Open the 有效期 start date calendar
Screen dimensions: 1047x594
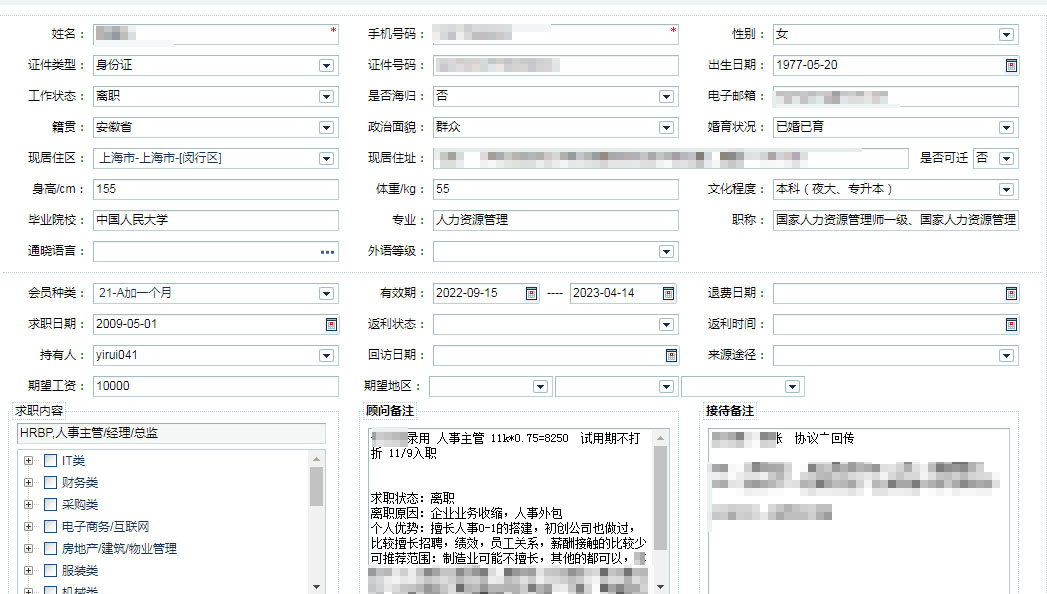coord(532,294)
